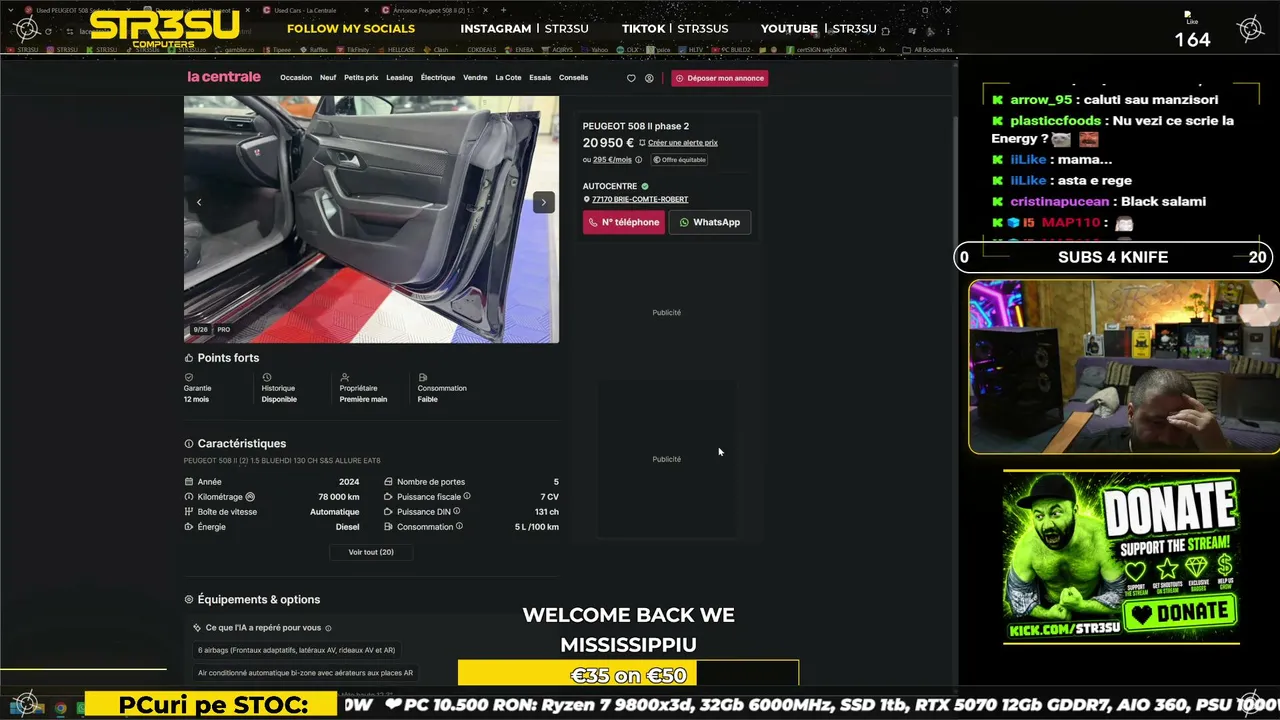Open the Essais navigation link
1280x720 pixels.
(540, 78)
